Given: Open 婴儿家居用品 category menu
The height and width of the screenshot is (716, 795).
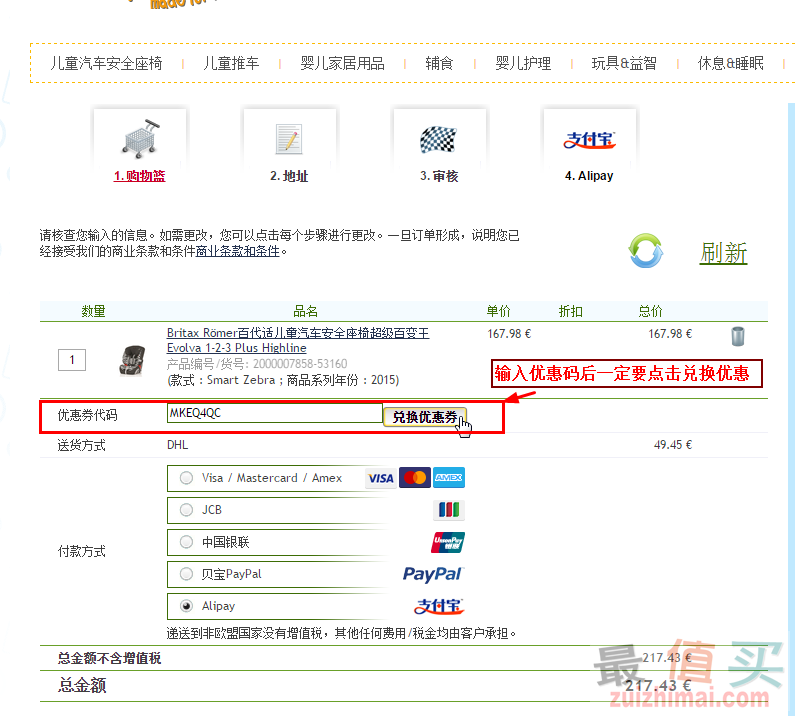Looking at the screenshot, I should (x=342, y=63).
